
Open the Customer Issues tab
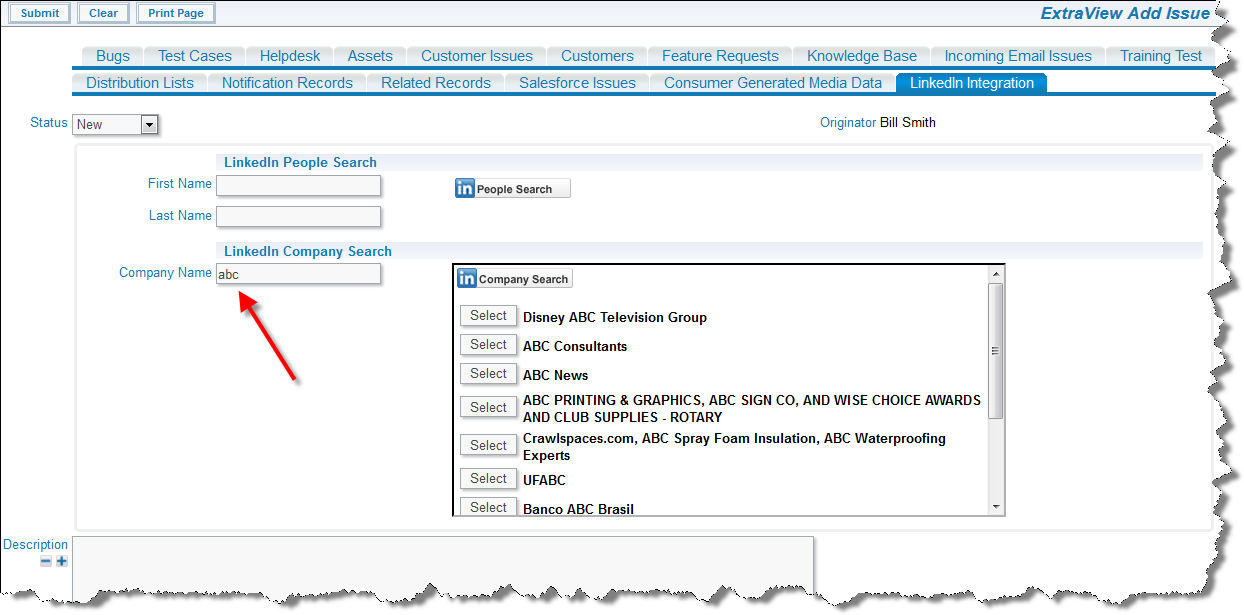pyautogui.click(x=477, y=56)
